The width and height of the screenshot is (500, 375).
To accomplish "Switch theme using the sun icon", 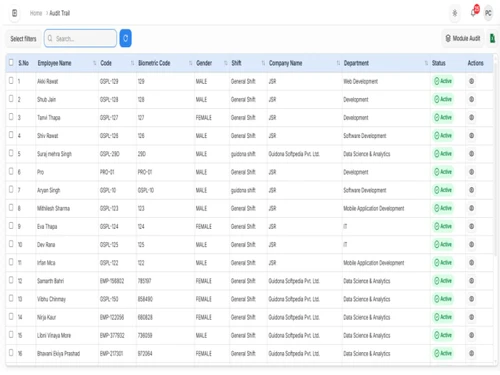I will coord(455,13).
